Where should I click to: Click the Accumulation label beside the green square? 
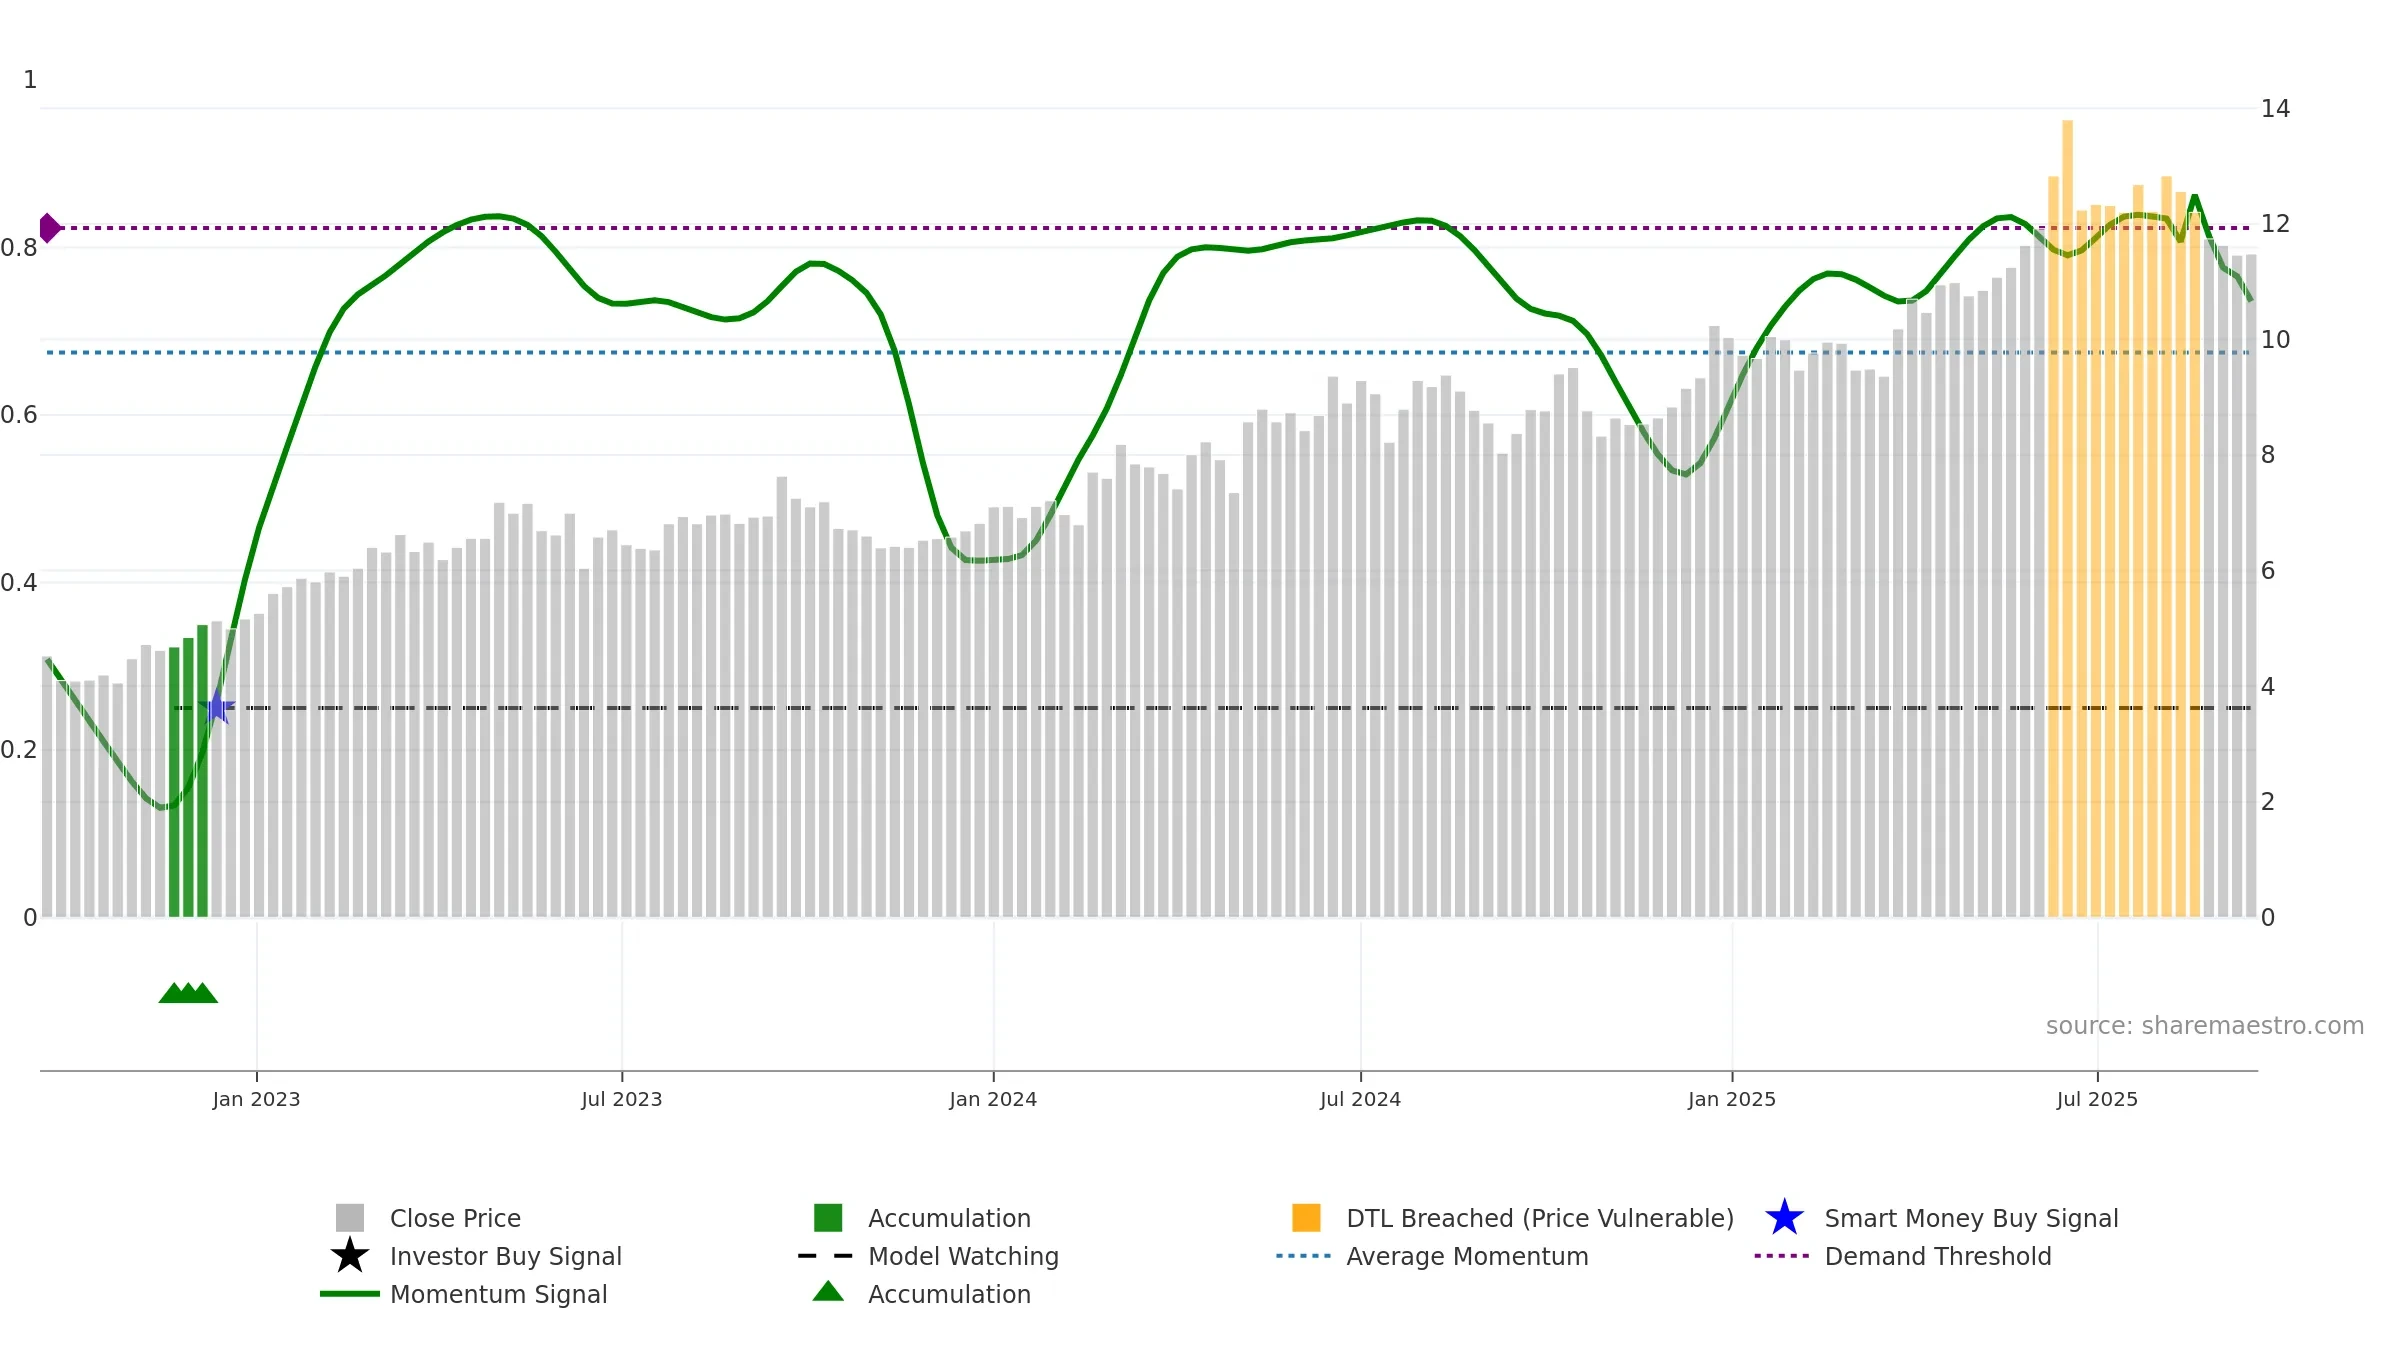pyautogui.click(x=949, y=1218)
